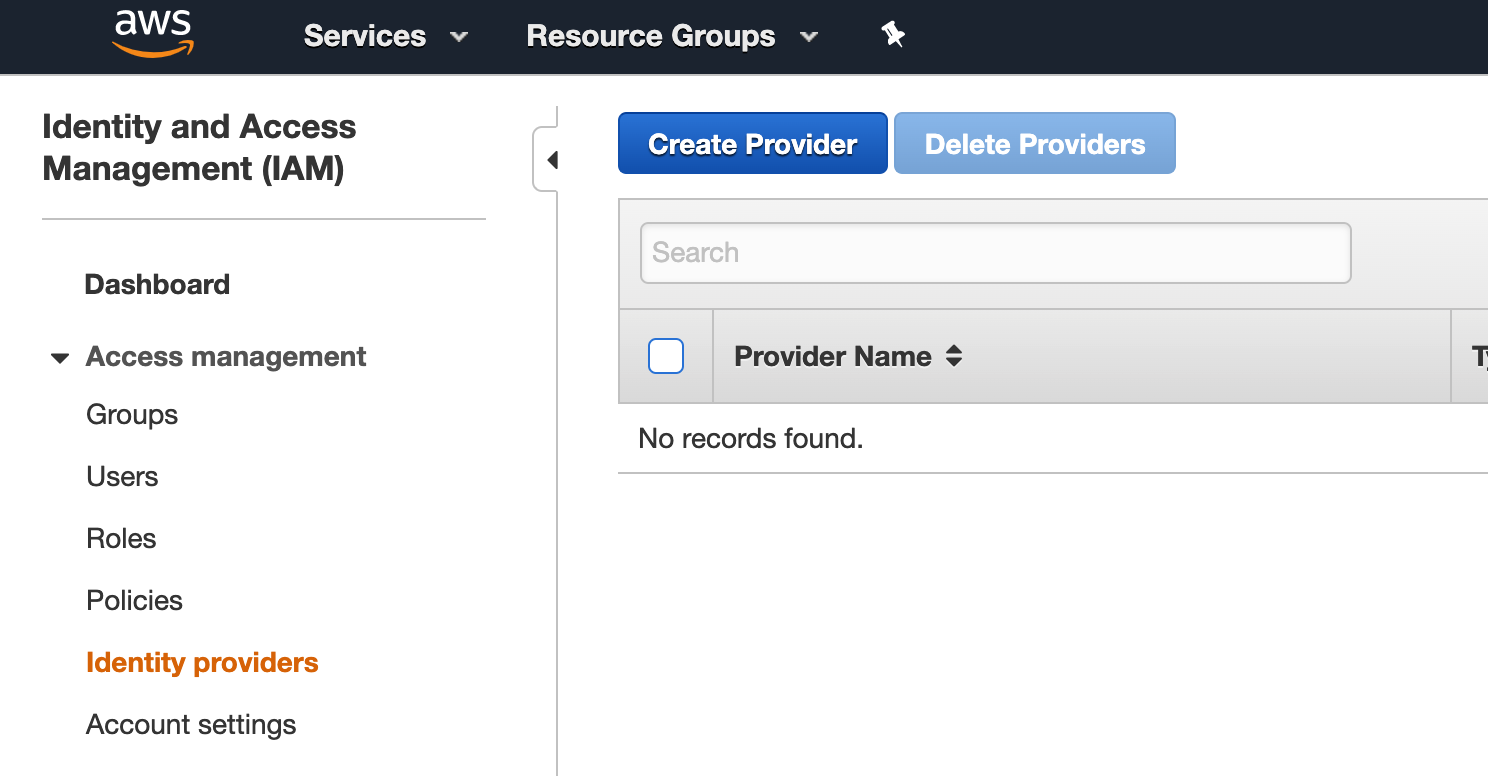
Task: Click the Provider Name column header
Action: pos(832,356)
